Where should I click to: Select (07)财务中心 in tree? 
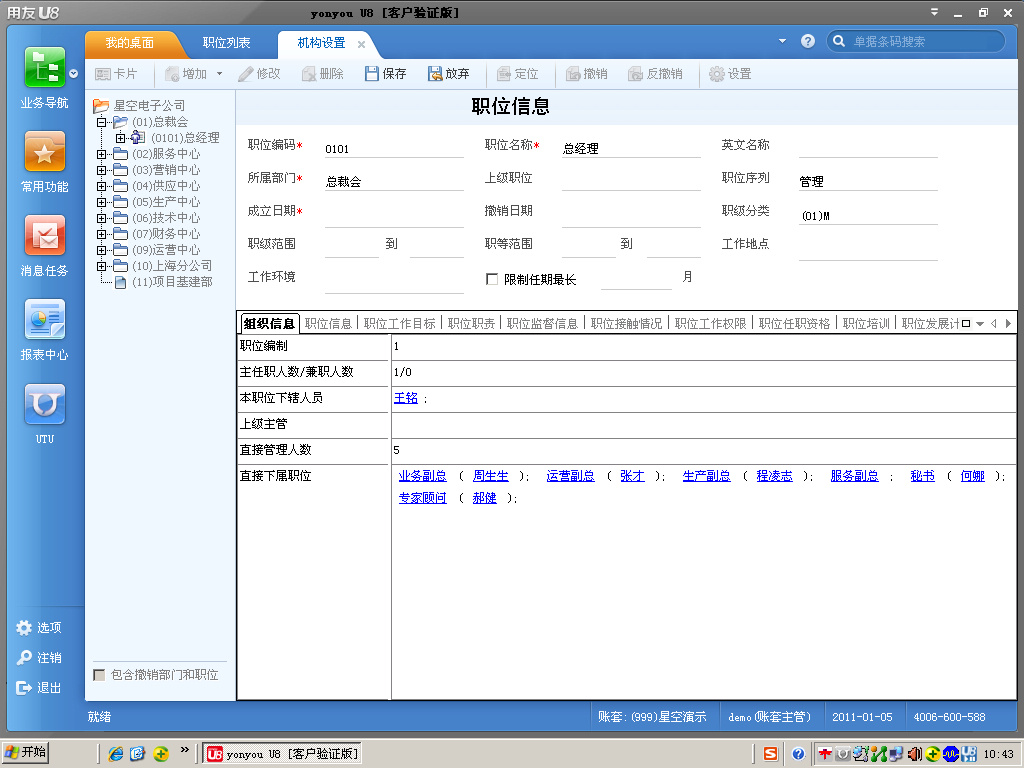coord(166,234)
